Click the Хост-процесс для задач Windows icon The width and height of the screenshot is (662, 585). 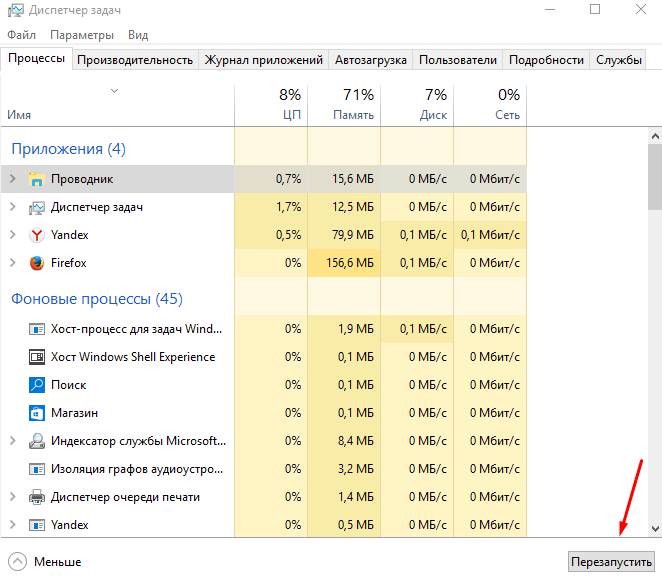(x=37, y=329)
